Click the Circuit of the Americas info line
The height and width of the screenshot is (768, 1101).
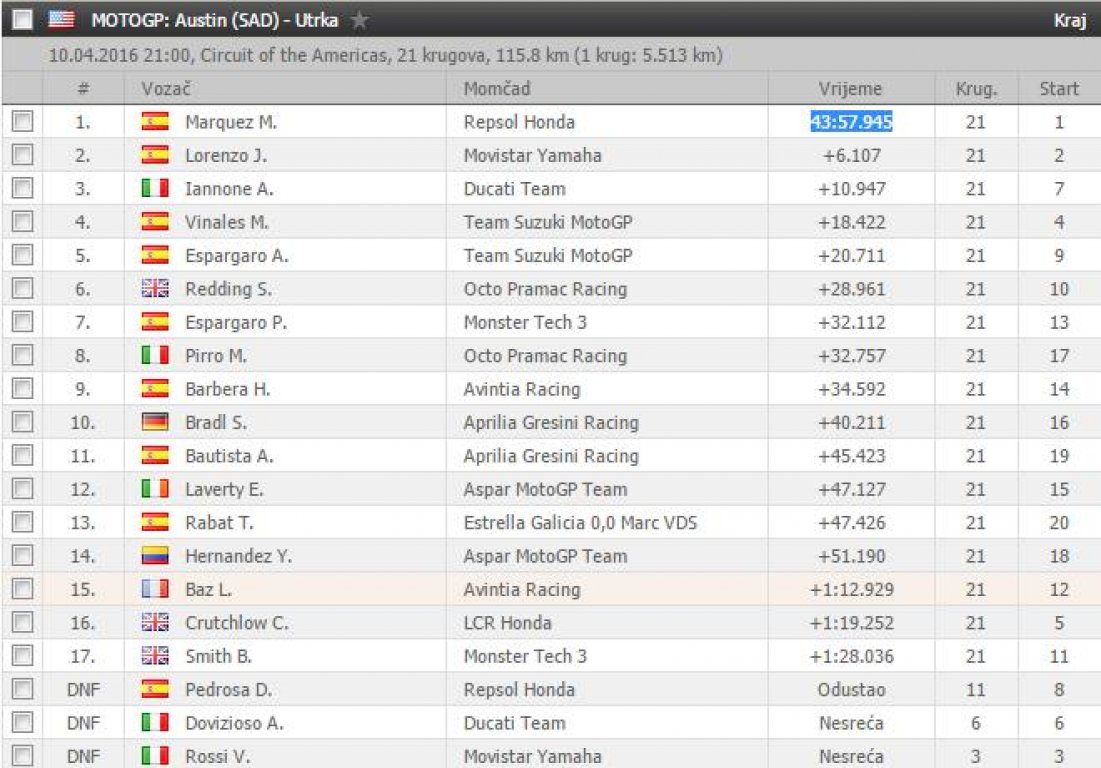click(385, 55)
